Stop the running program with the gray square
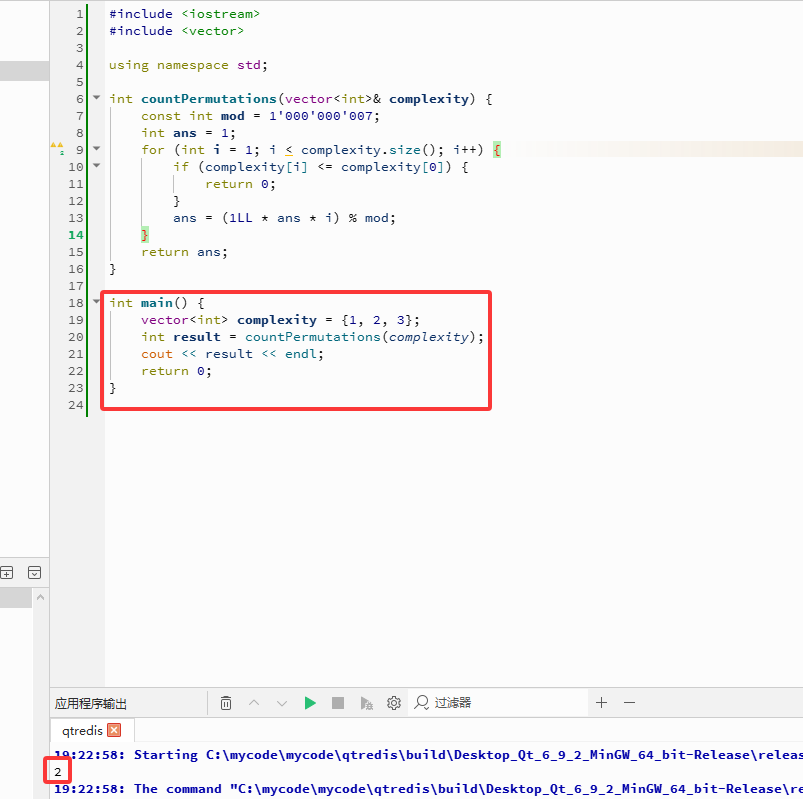 [x=338, y=703]
